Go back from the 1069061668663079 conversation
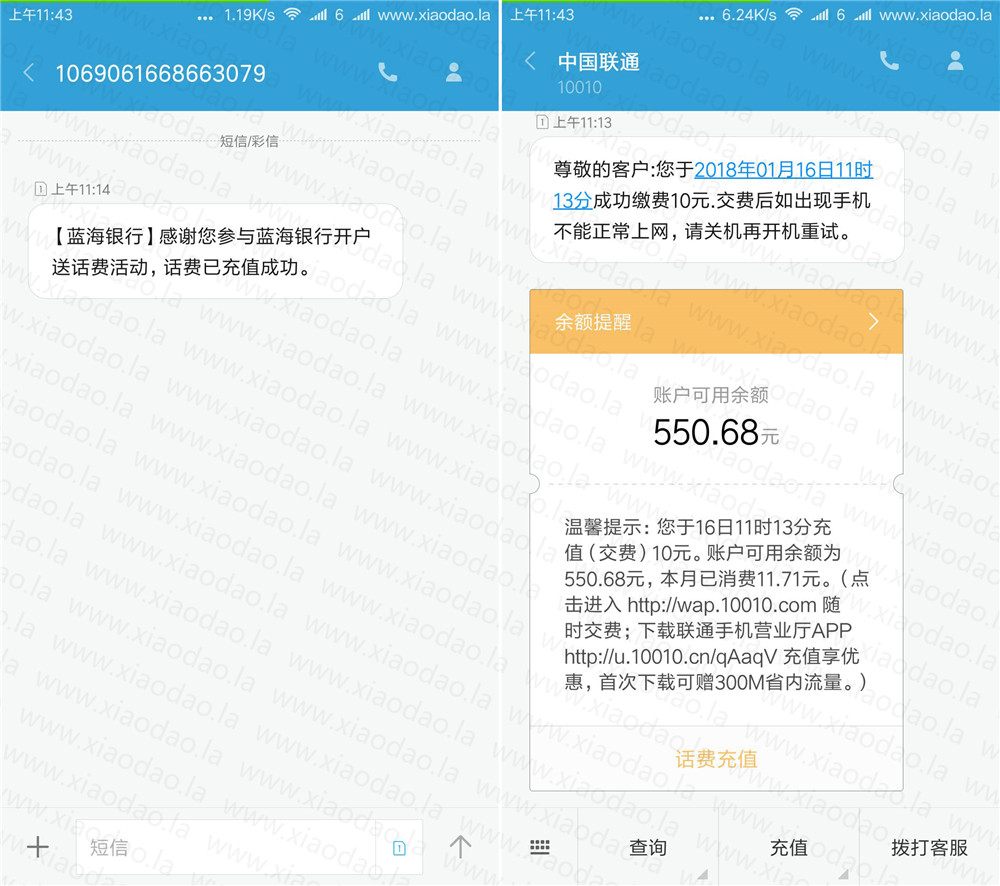This screenshot has height=886, width=1000. [28, 73]
